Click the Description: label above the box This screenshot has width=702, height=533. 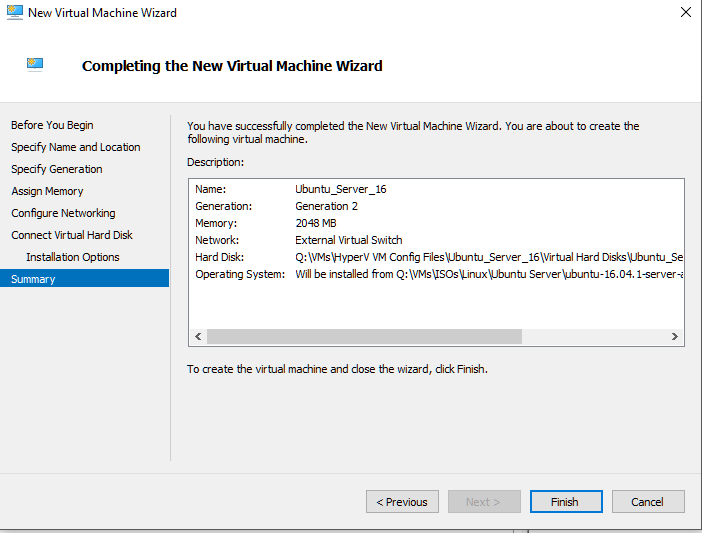215,162
